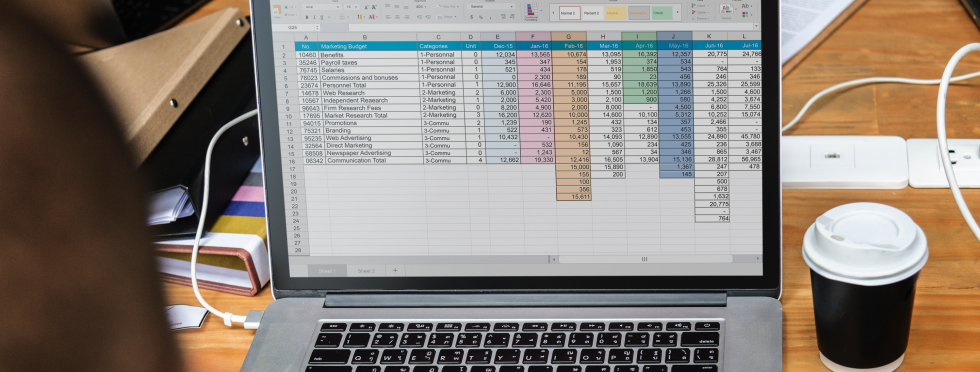Click the horizontal scrollbar thumb

[x=645, y=259]
